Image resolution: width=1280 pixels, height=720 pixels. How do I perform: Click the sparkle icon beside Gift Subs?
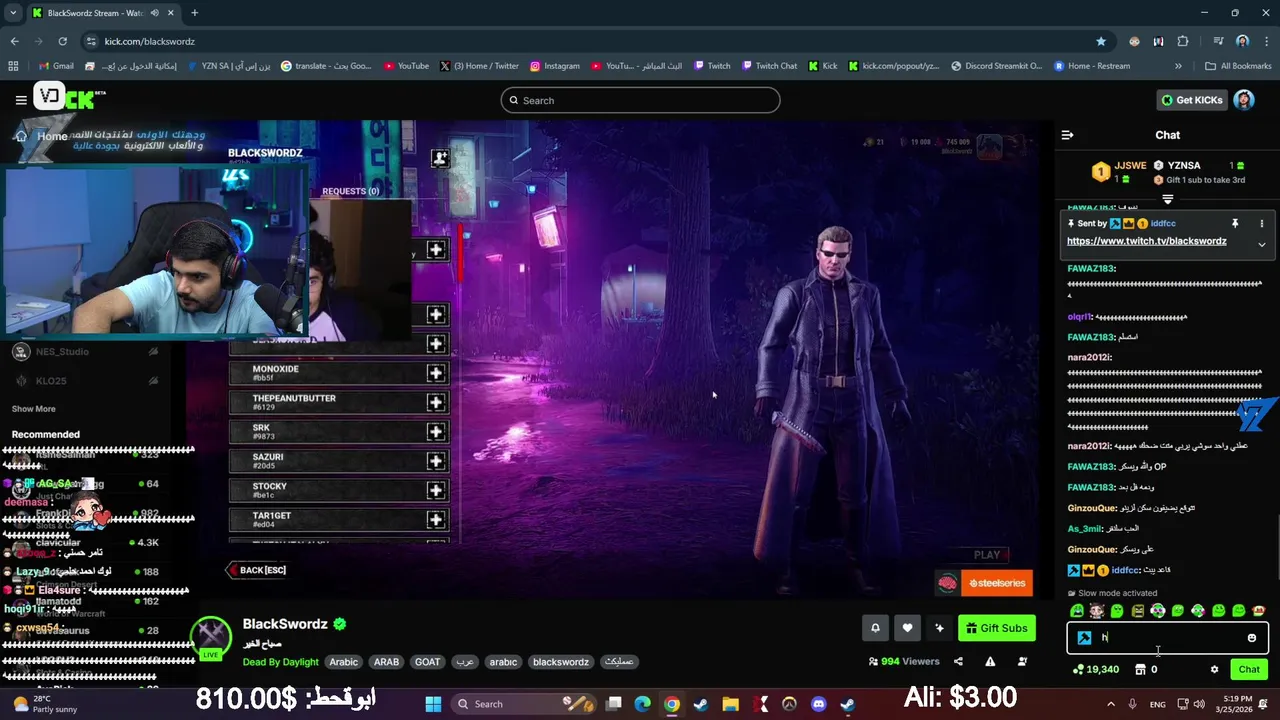[x=939, y=628]
